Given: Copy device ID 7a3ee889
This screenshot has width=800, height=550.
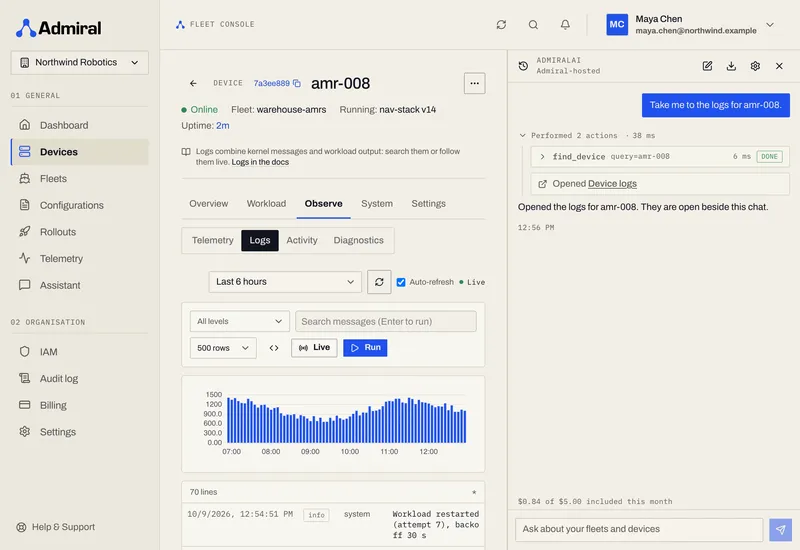Looking at the screenshot, I should [297, 83].
